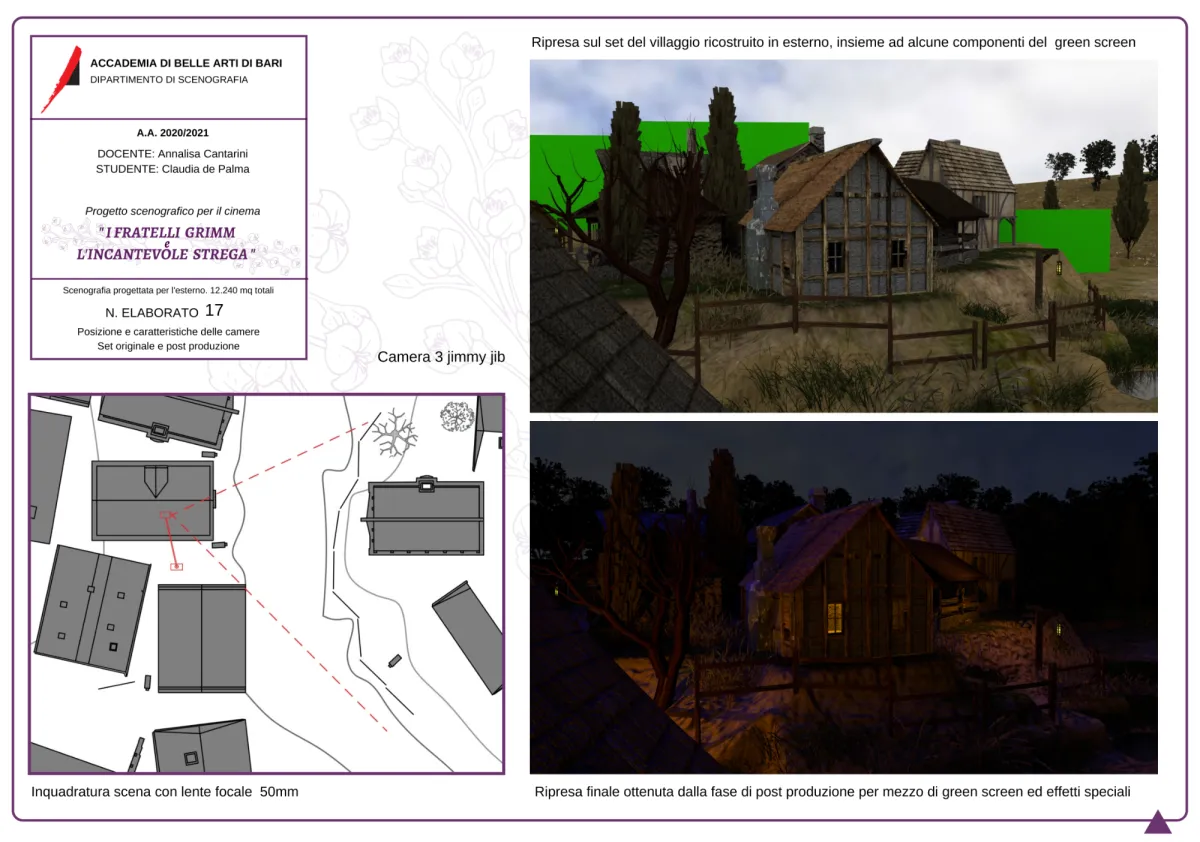Viewport: 1200px width, 842px height.
Task: Open the camera position site plan
Action: click(x=266, y=583)
